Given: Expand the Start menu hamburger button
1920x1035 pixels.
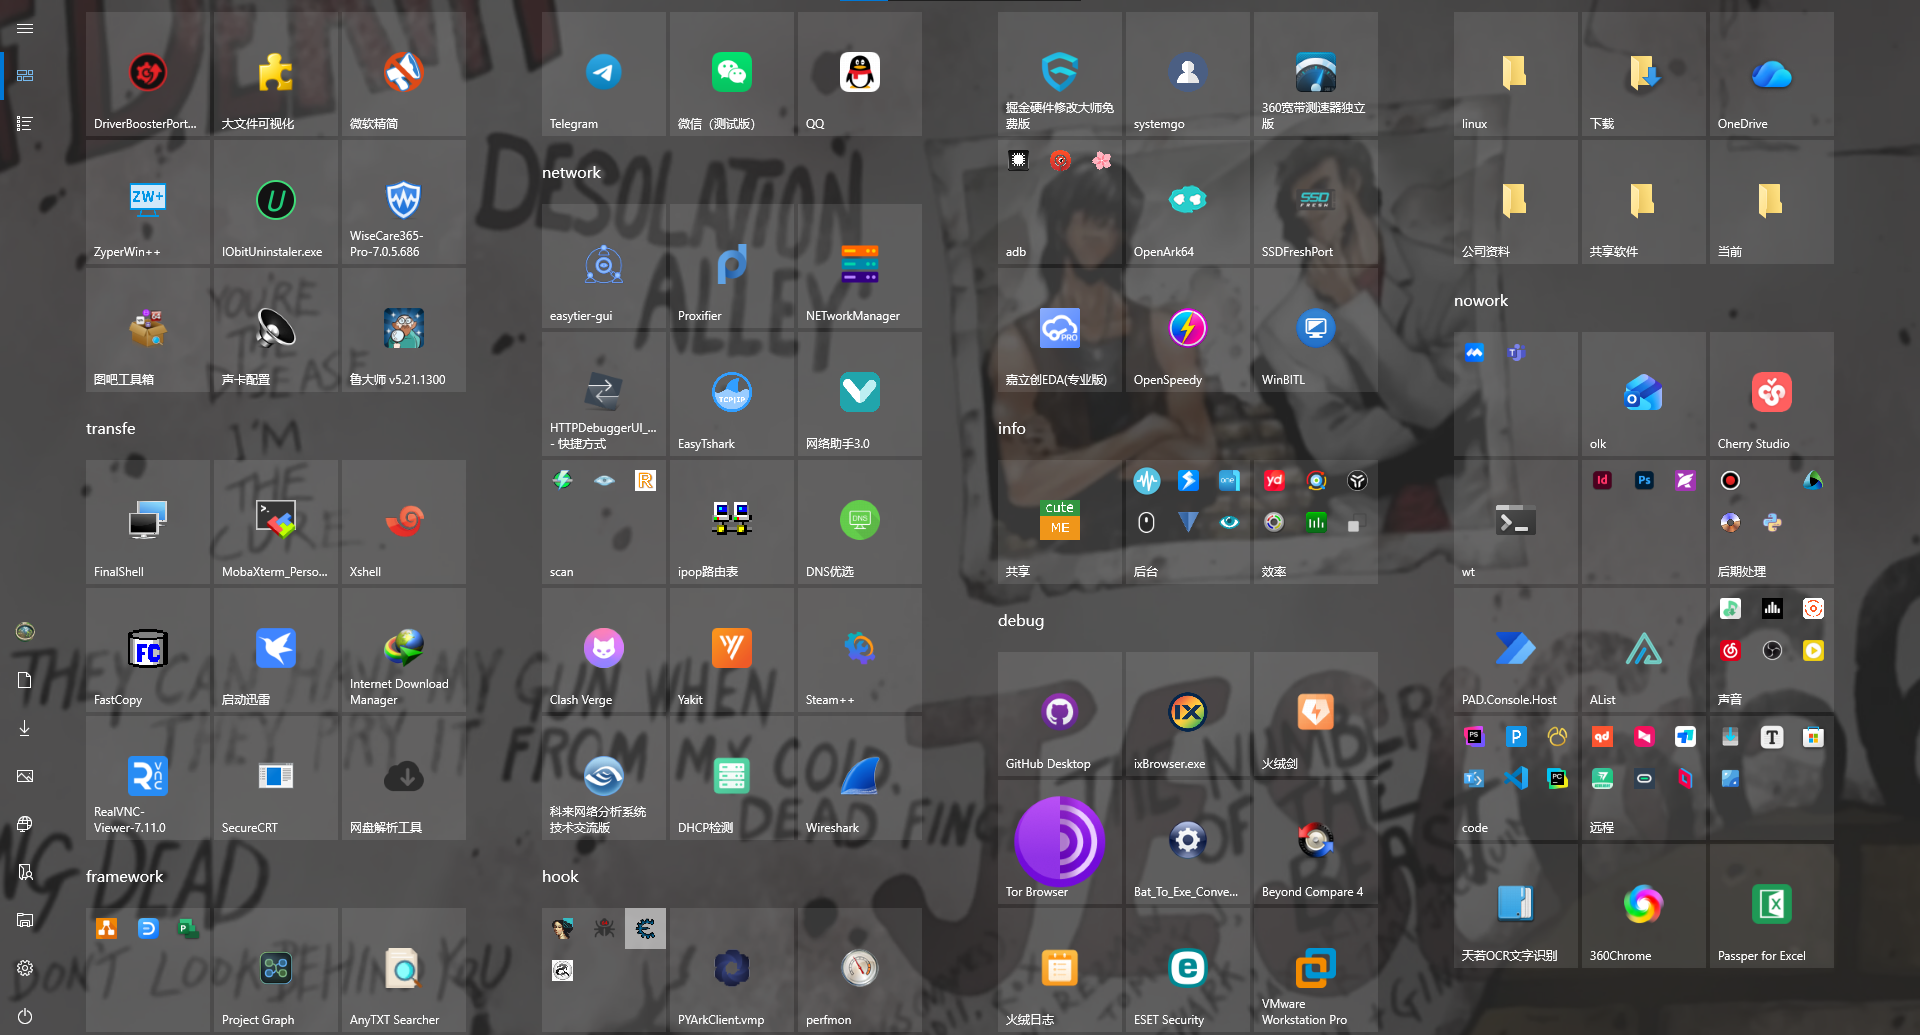Looking at the screenshot, I should click(x=25, y=28).
